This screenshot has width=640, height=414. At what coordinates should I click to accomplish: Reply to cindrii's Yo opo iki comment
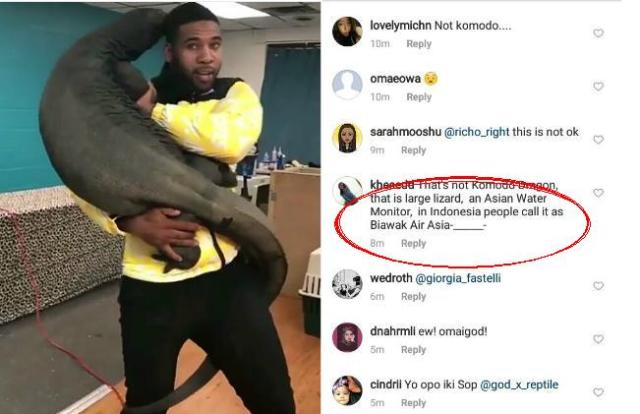pos(413,403)
